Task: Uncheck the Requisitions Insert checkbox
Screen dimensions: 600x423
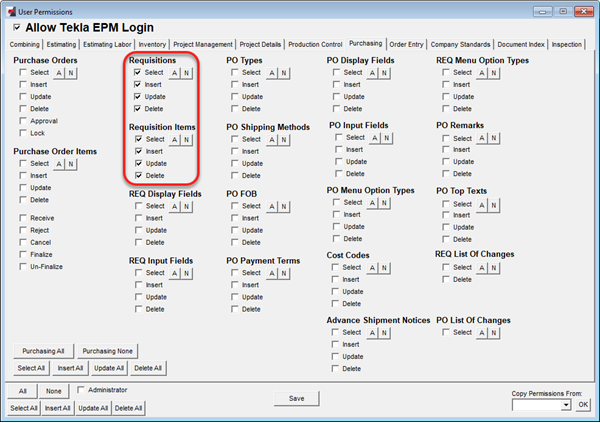Action: [x=138, y=84]
